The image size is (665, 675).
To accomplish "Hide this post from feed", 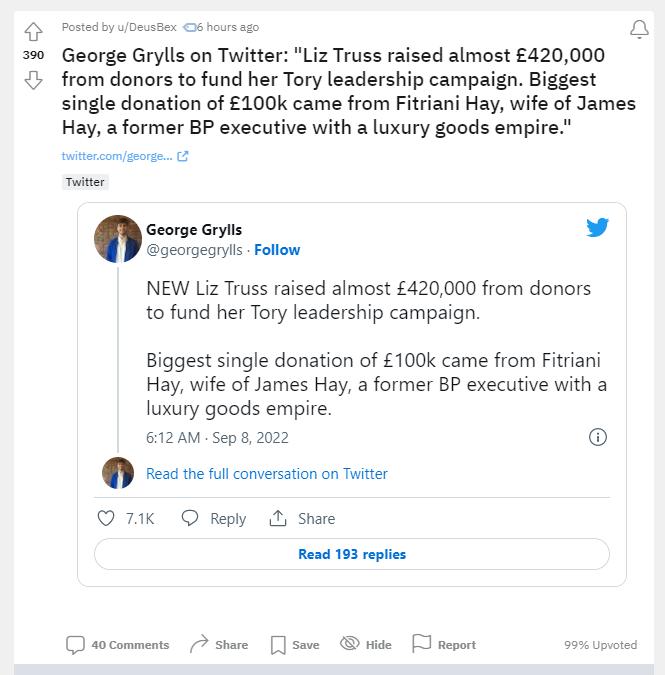I will click(x=366, y=645).
